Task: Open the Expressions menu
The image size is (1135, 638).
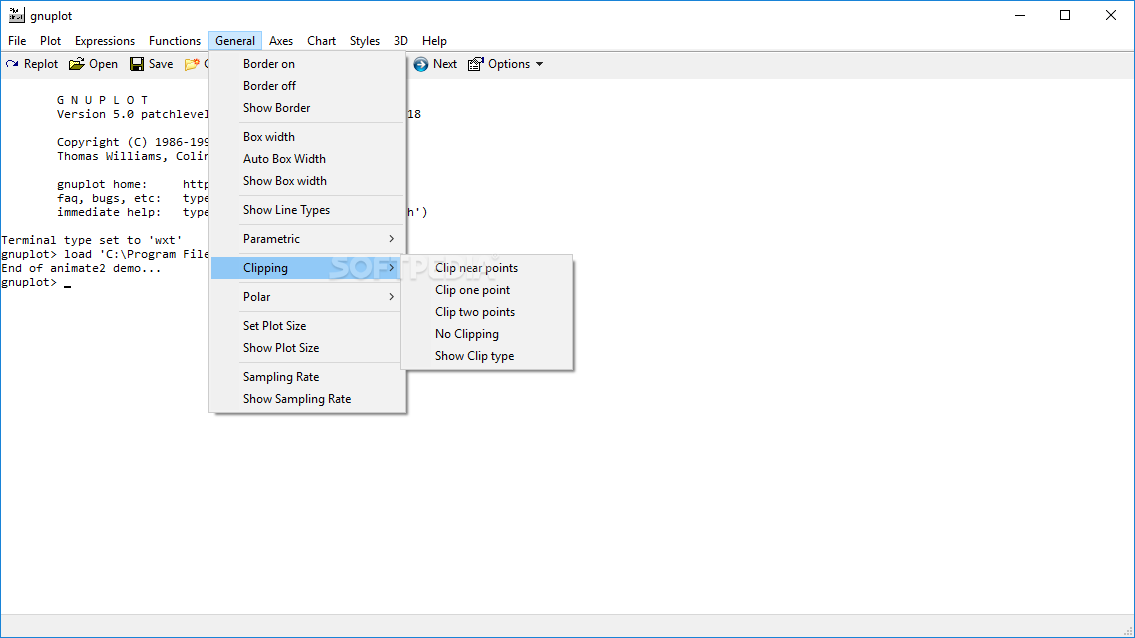Action: coord(105,41)
